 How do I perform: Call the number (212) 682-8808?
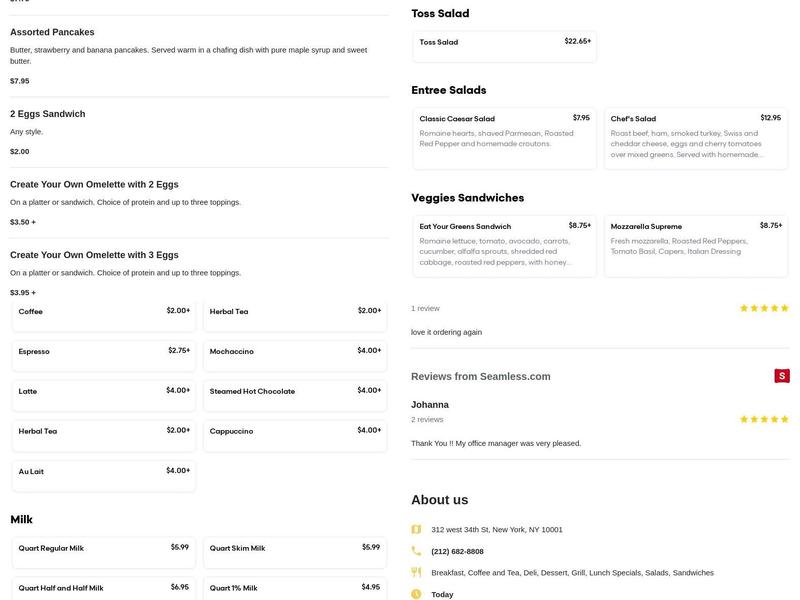click(x=457, y=551)
